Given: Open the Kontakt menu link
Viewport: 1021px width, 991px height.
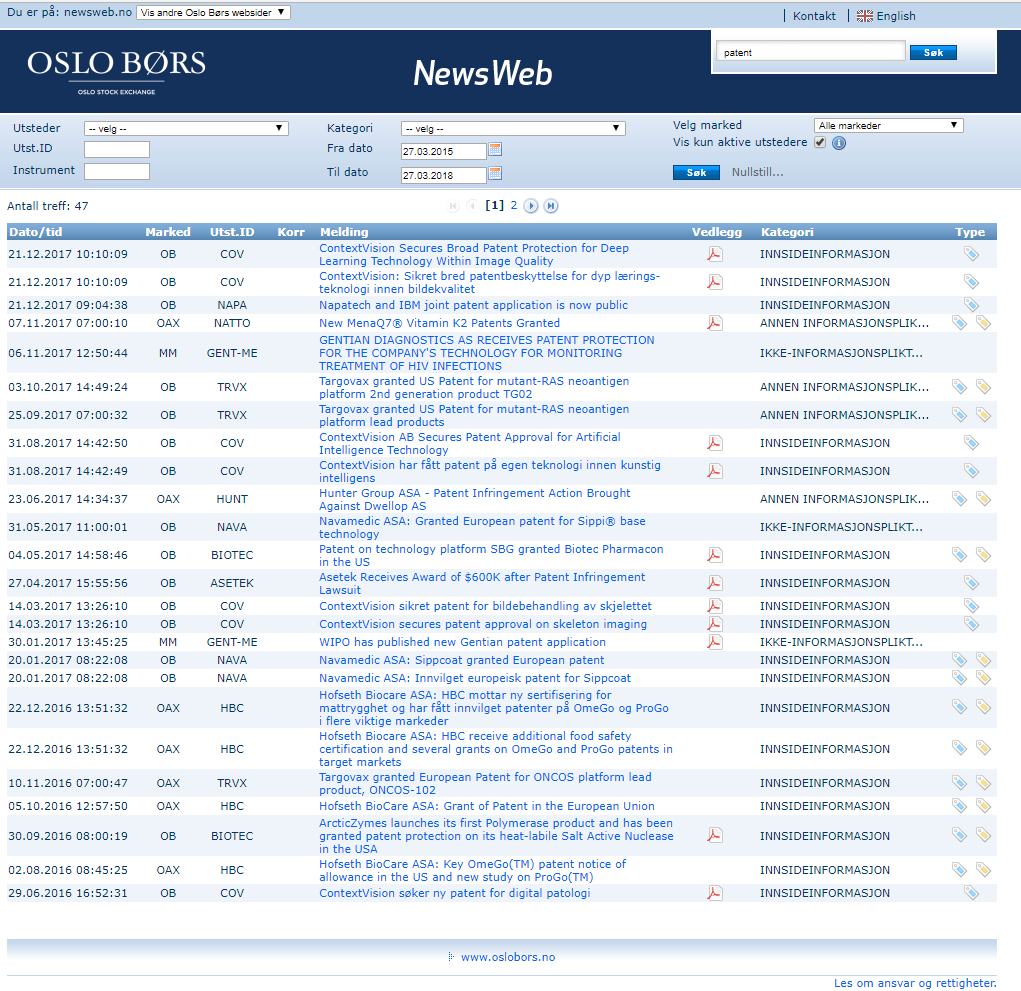Looking at the screenshot, I should (814, 16).
